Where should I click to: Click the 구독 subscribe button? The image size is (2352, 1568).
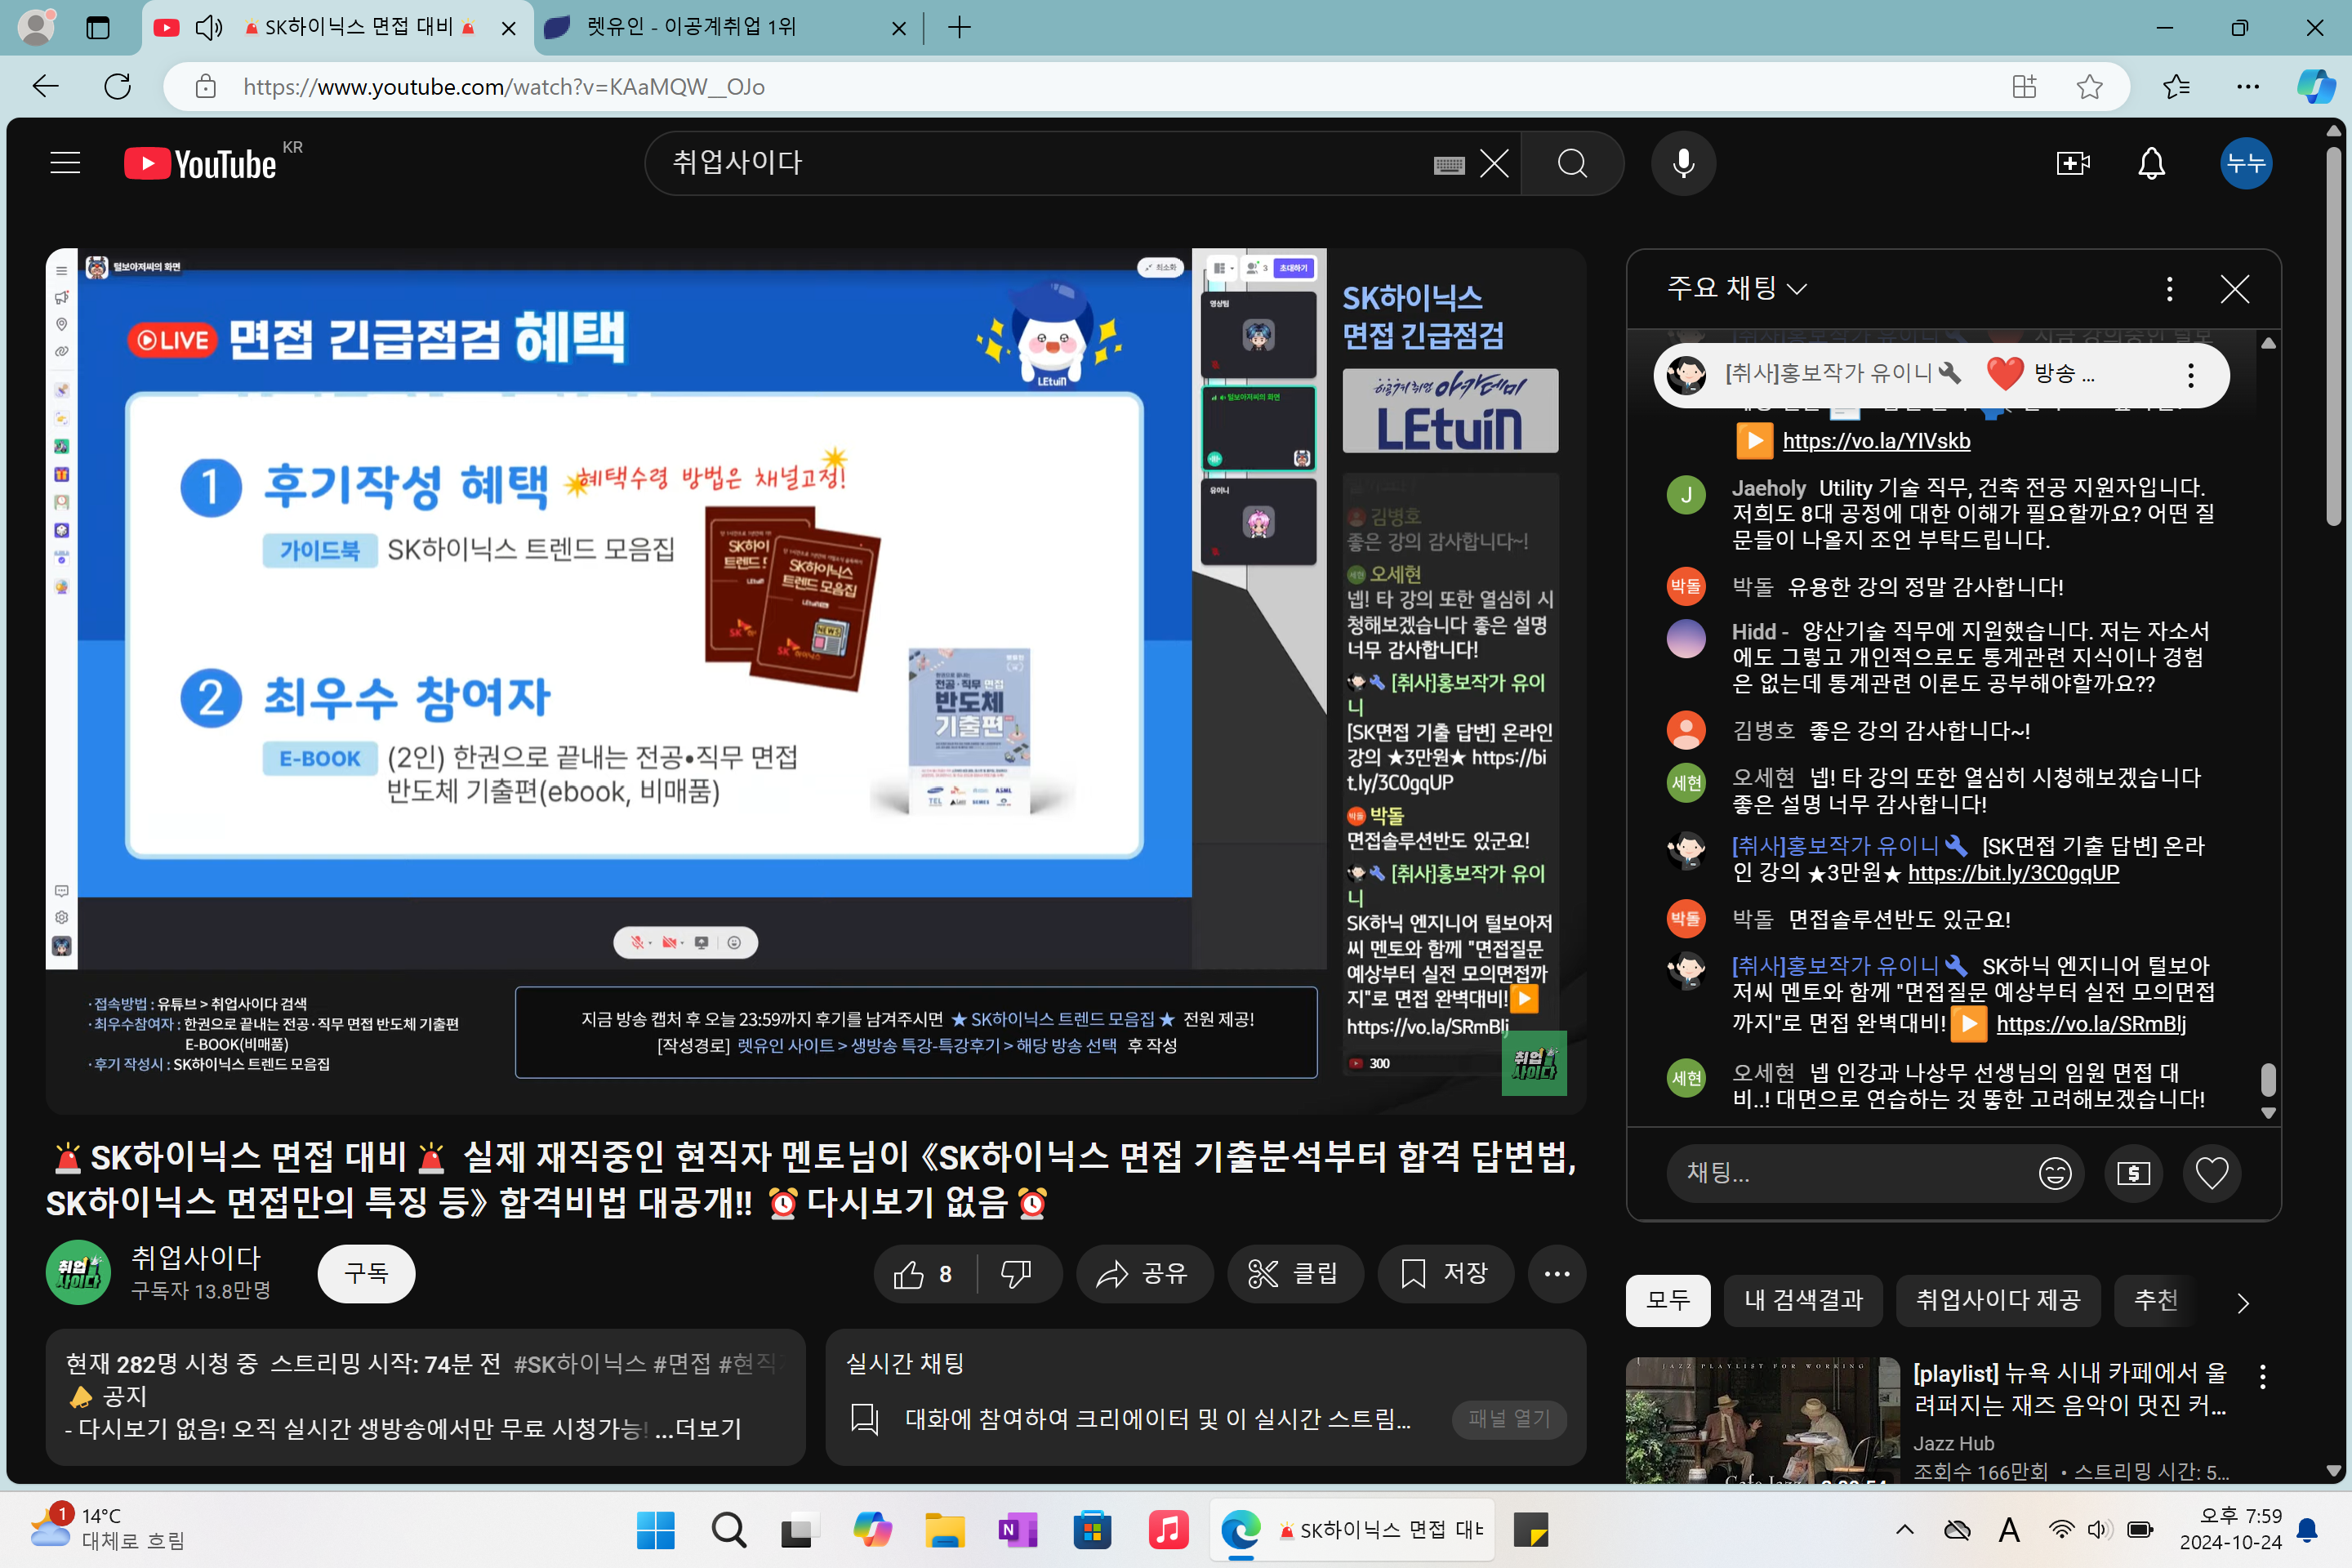(366, 1274)
